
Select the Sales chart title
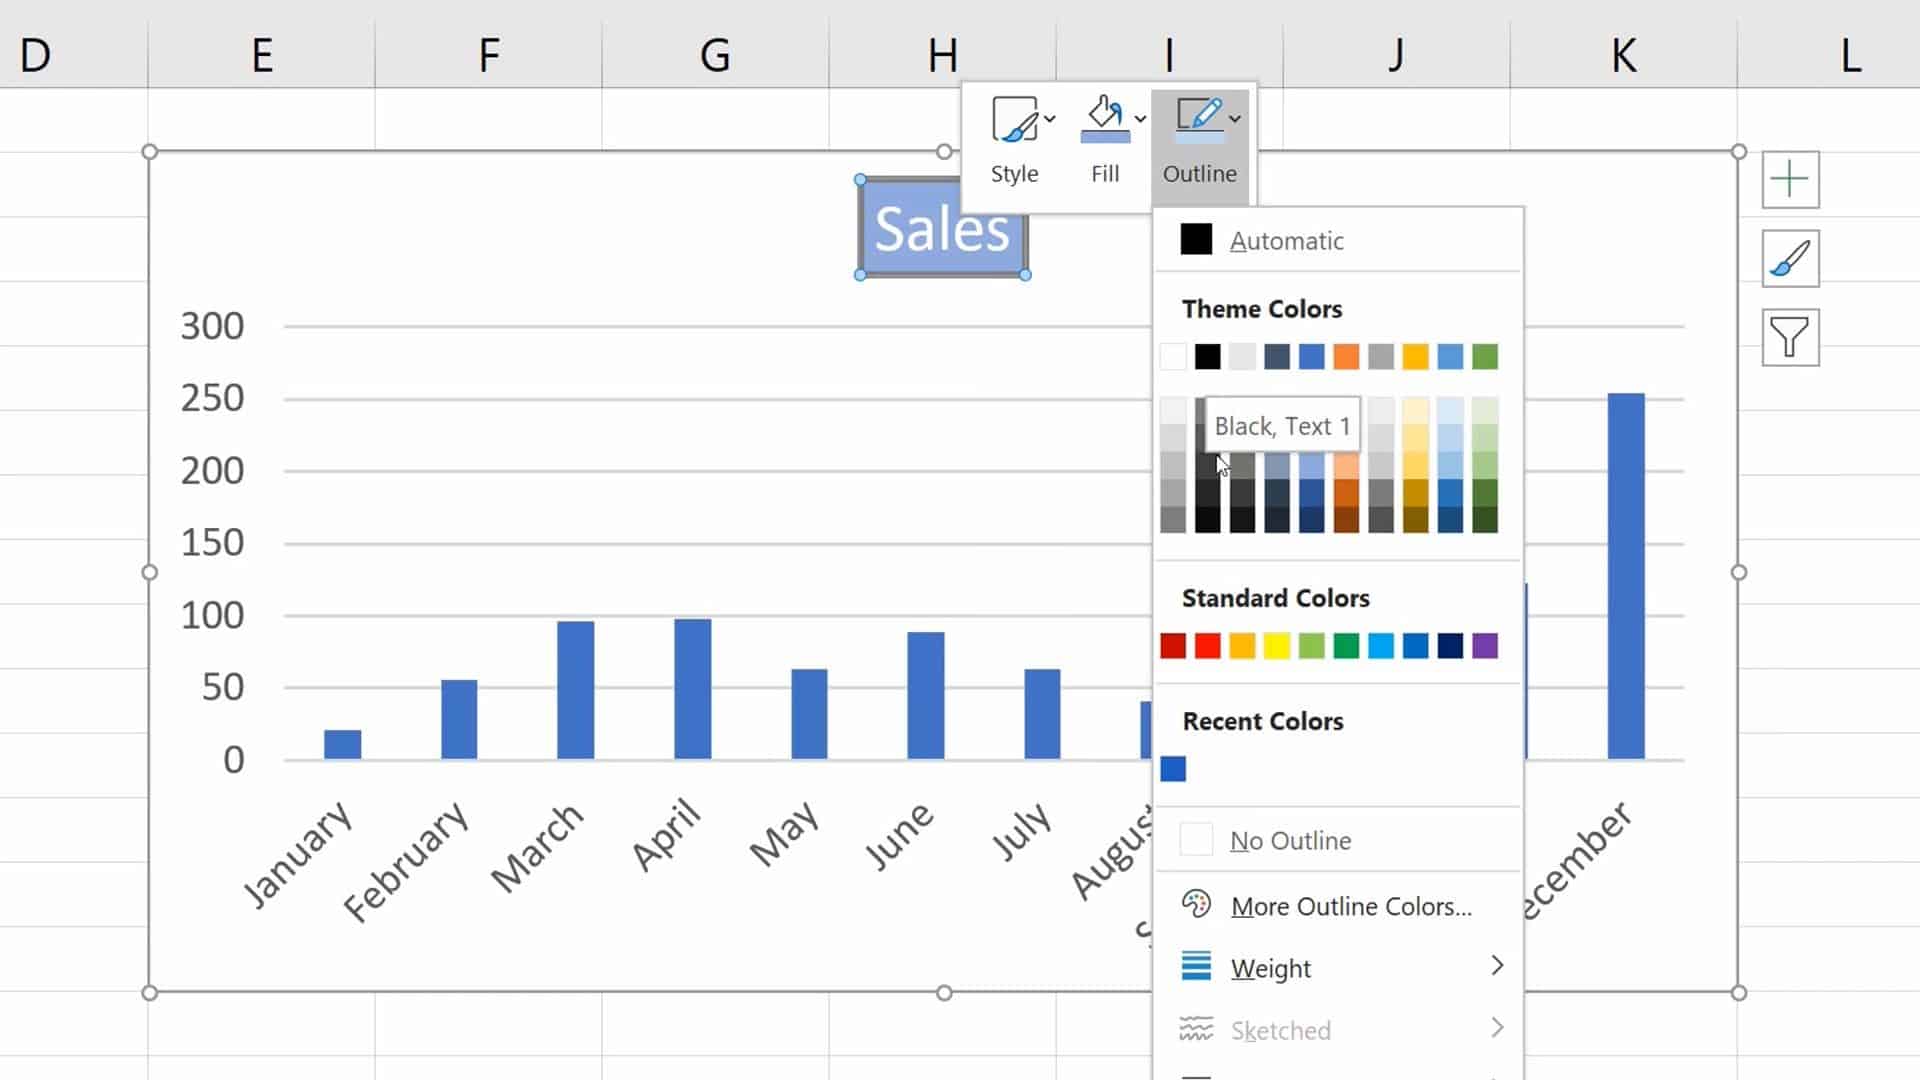(x=942, y=228)
